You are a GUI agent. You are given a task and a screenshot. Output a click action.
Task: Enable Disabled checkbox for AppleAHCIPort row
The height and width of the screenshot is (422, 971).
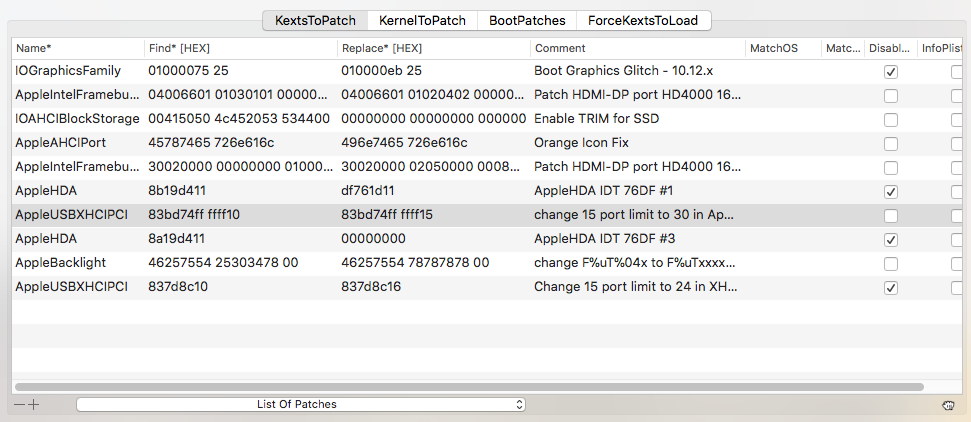pos(890,144)
